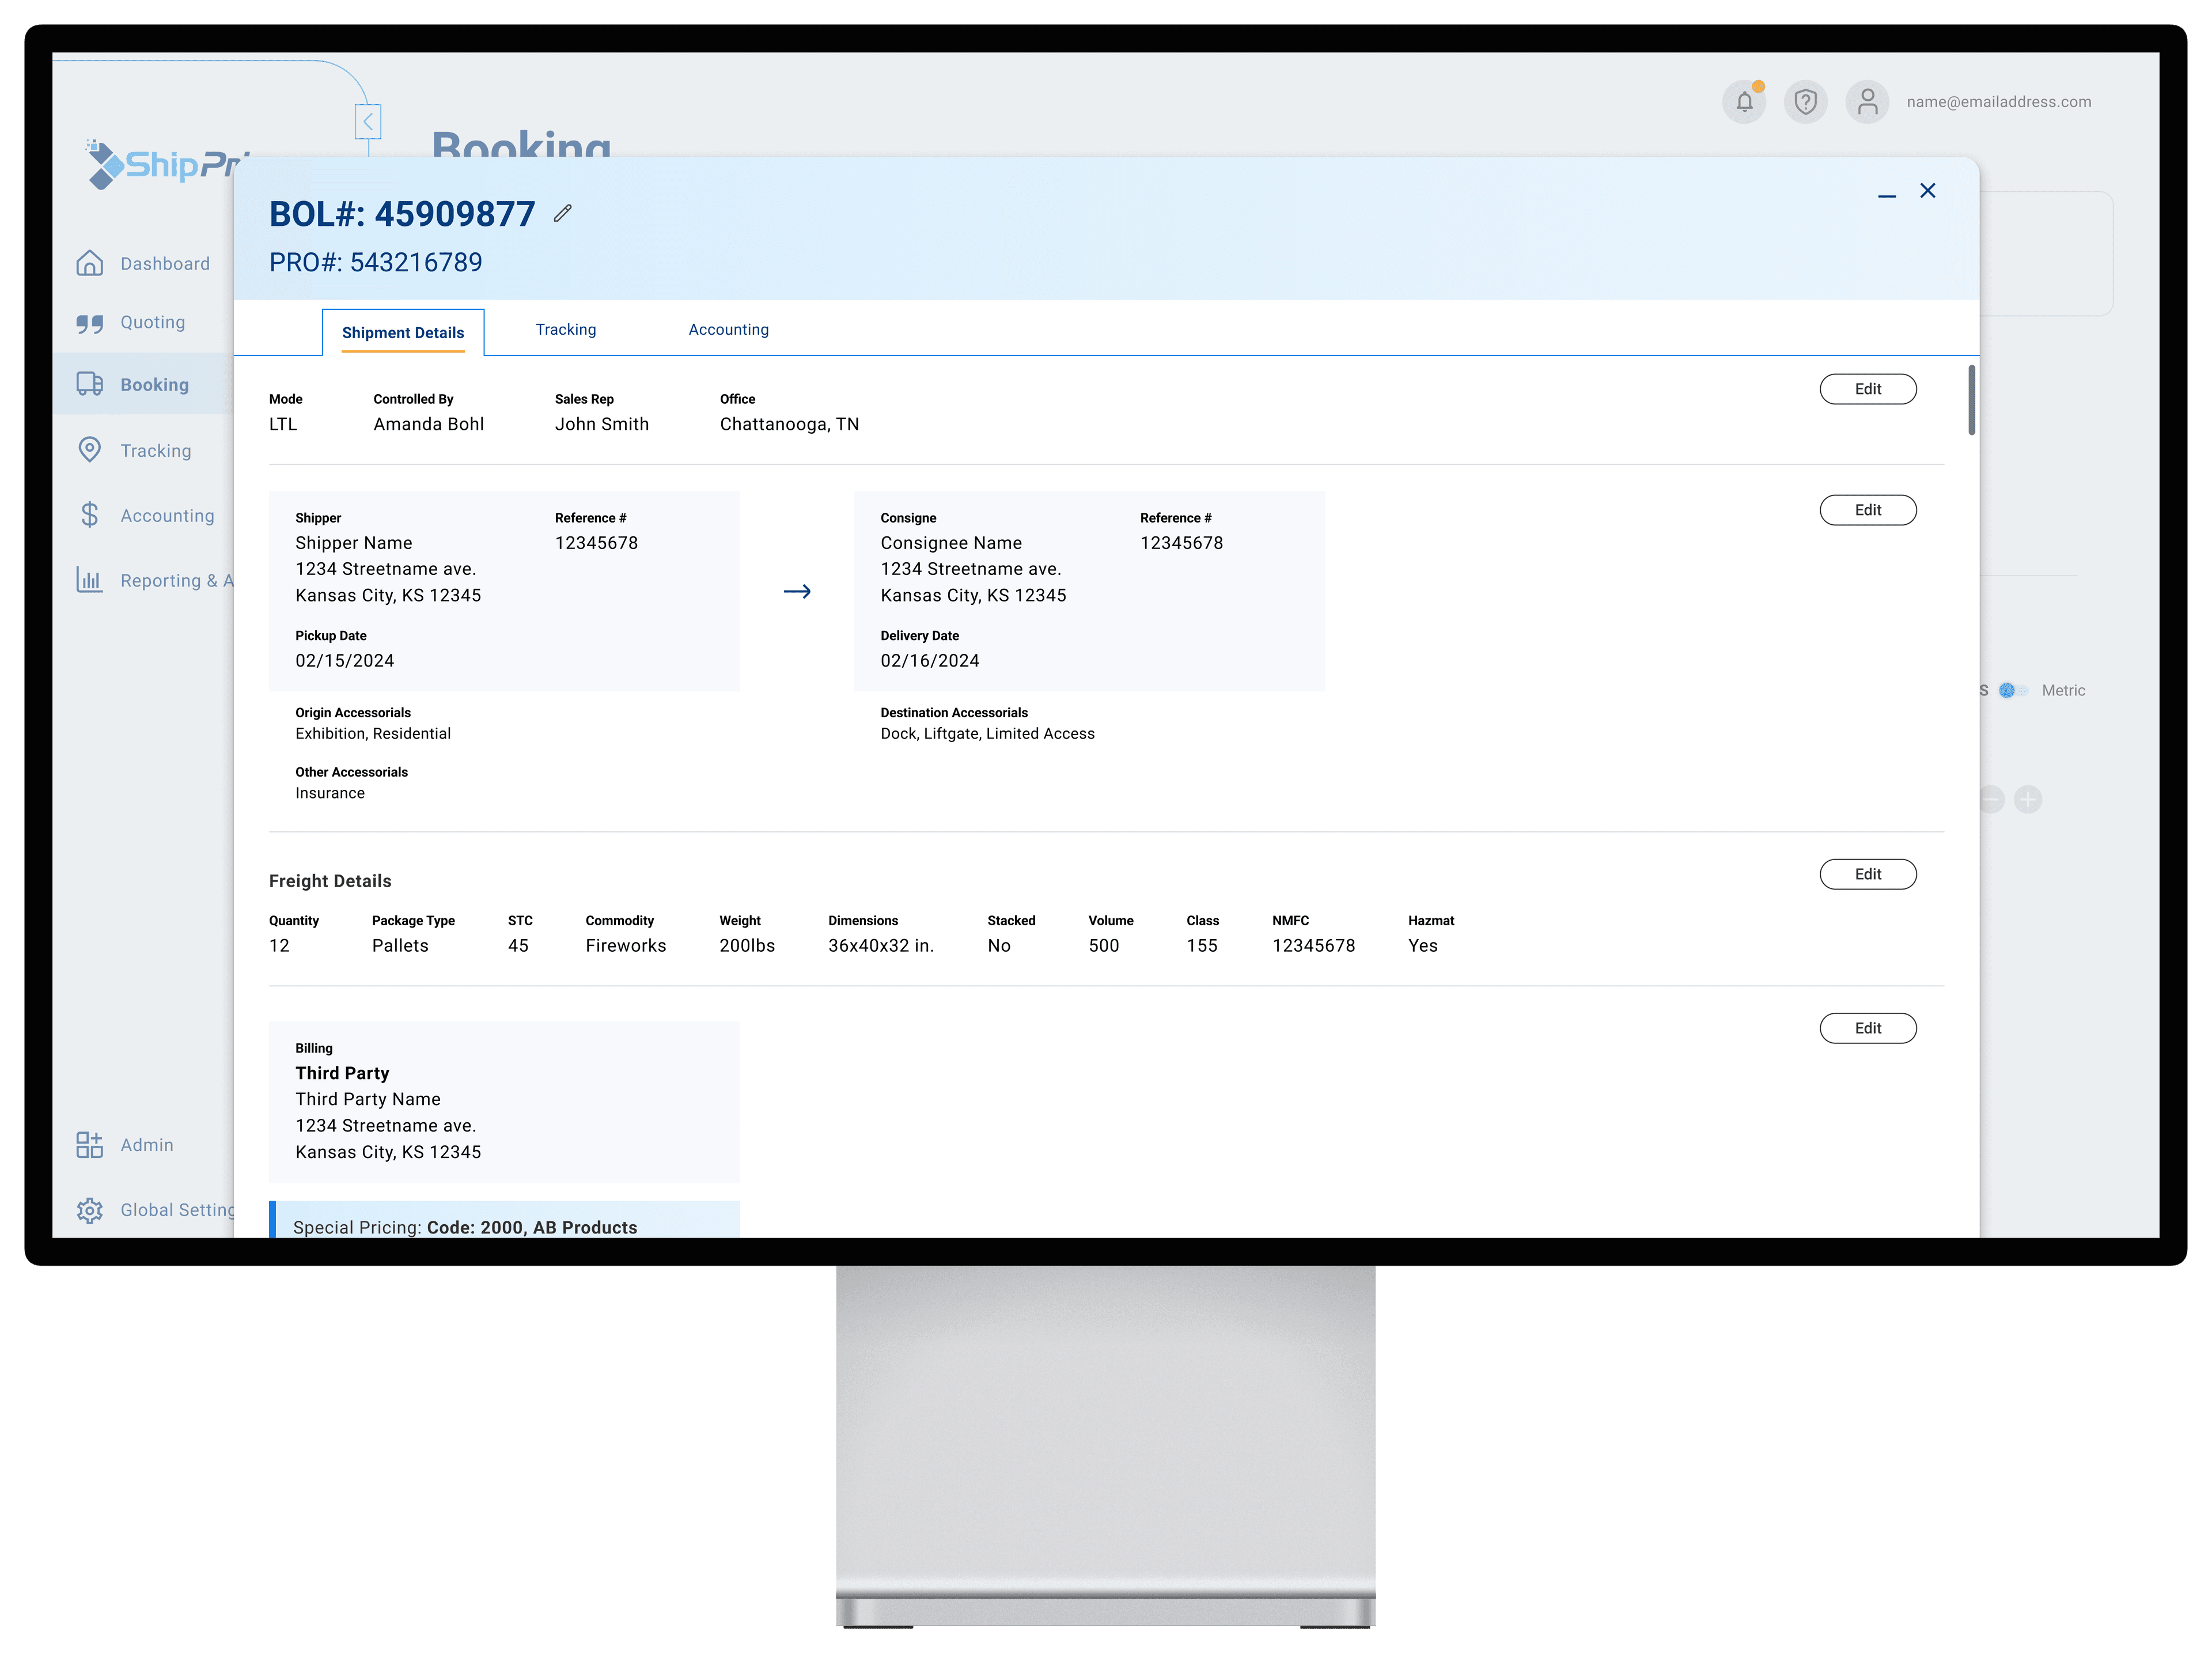This screenshot has height=1669, width=2212.
Task: Click the 'Amanda Bohl' controlled-by value
Action: coord(428,424)
